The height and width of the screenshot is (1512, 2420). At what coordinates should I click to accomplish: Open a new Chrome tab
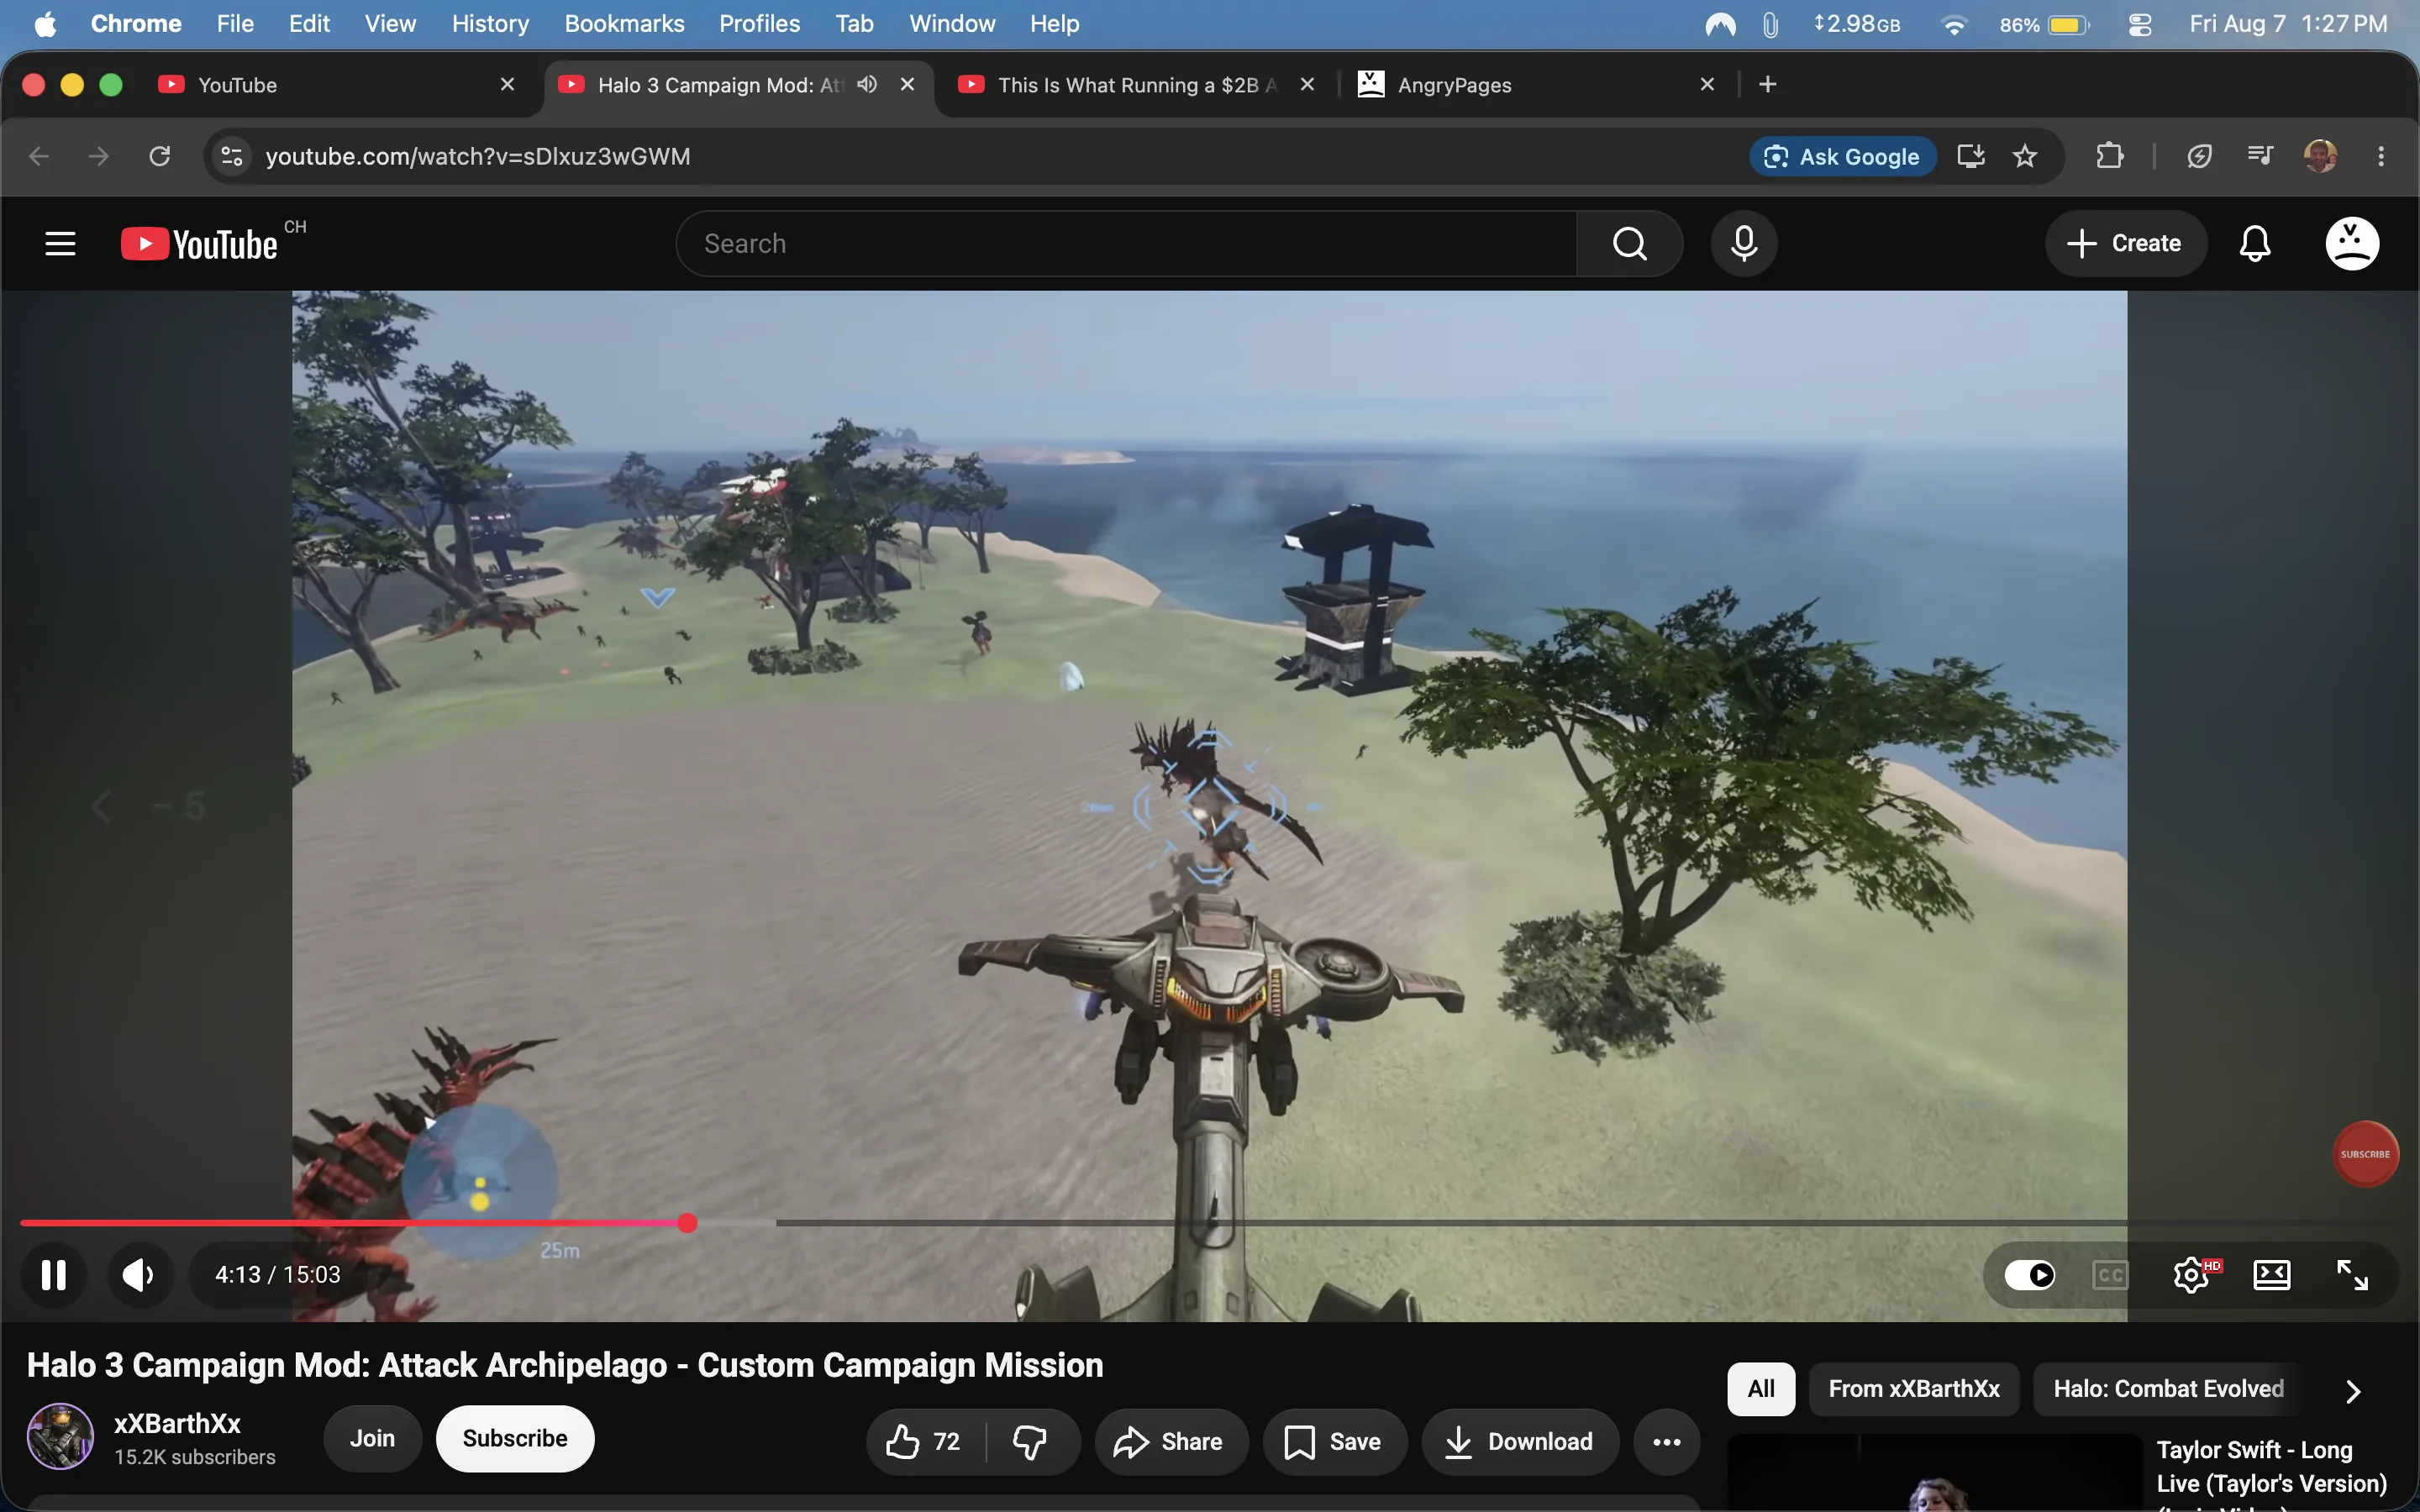click(1767, 85)
